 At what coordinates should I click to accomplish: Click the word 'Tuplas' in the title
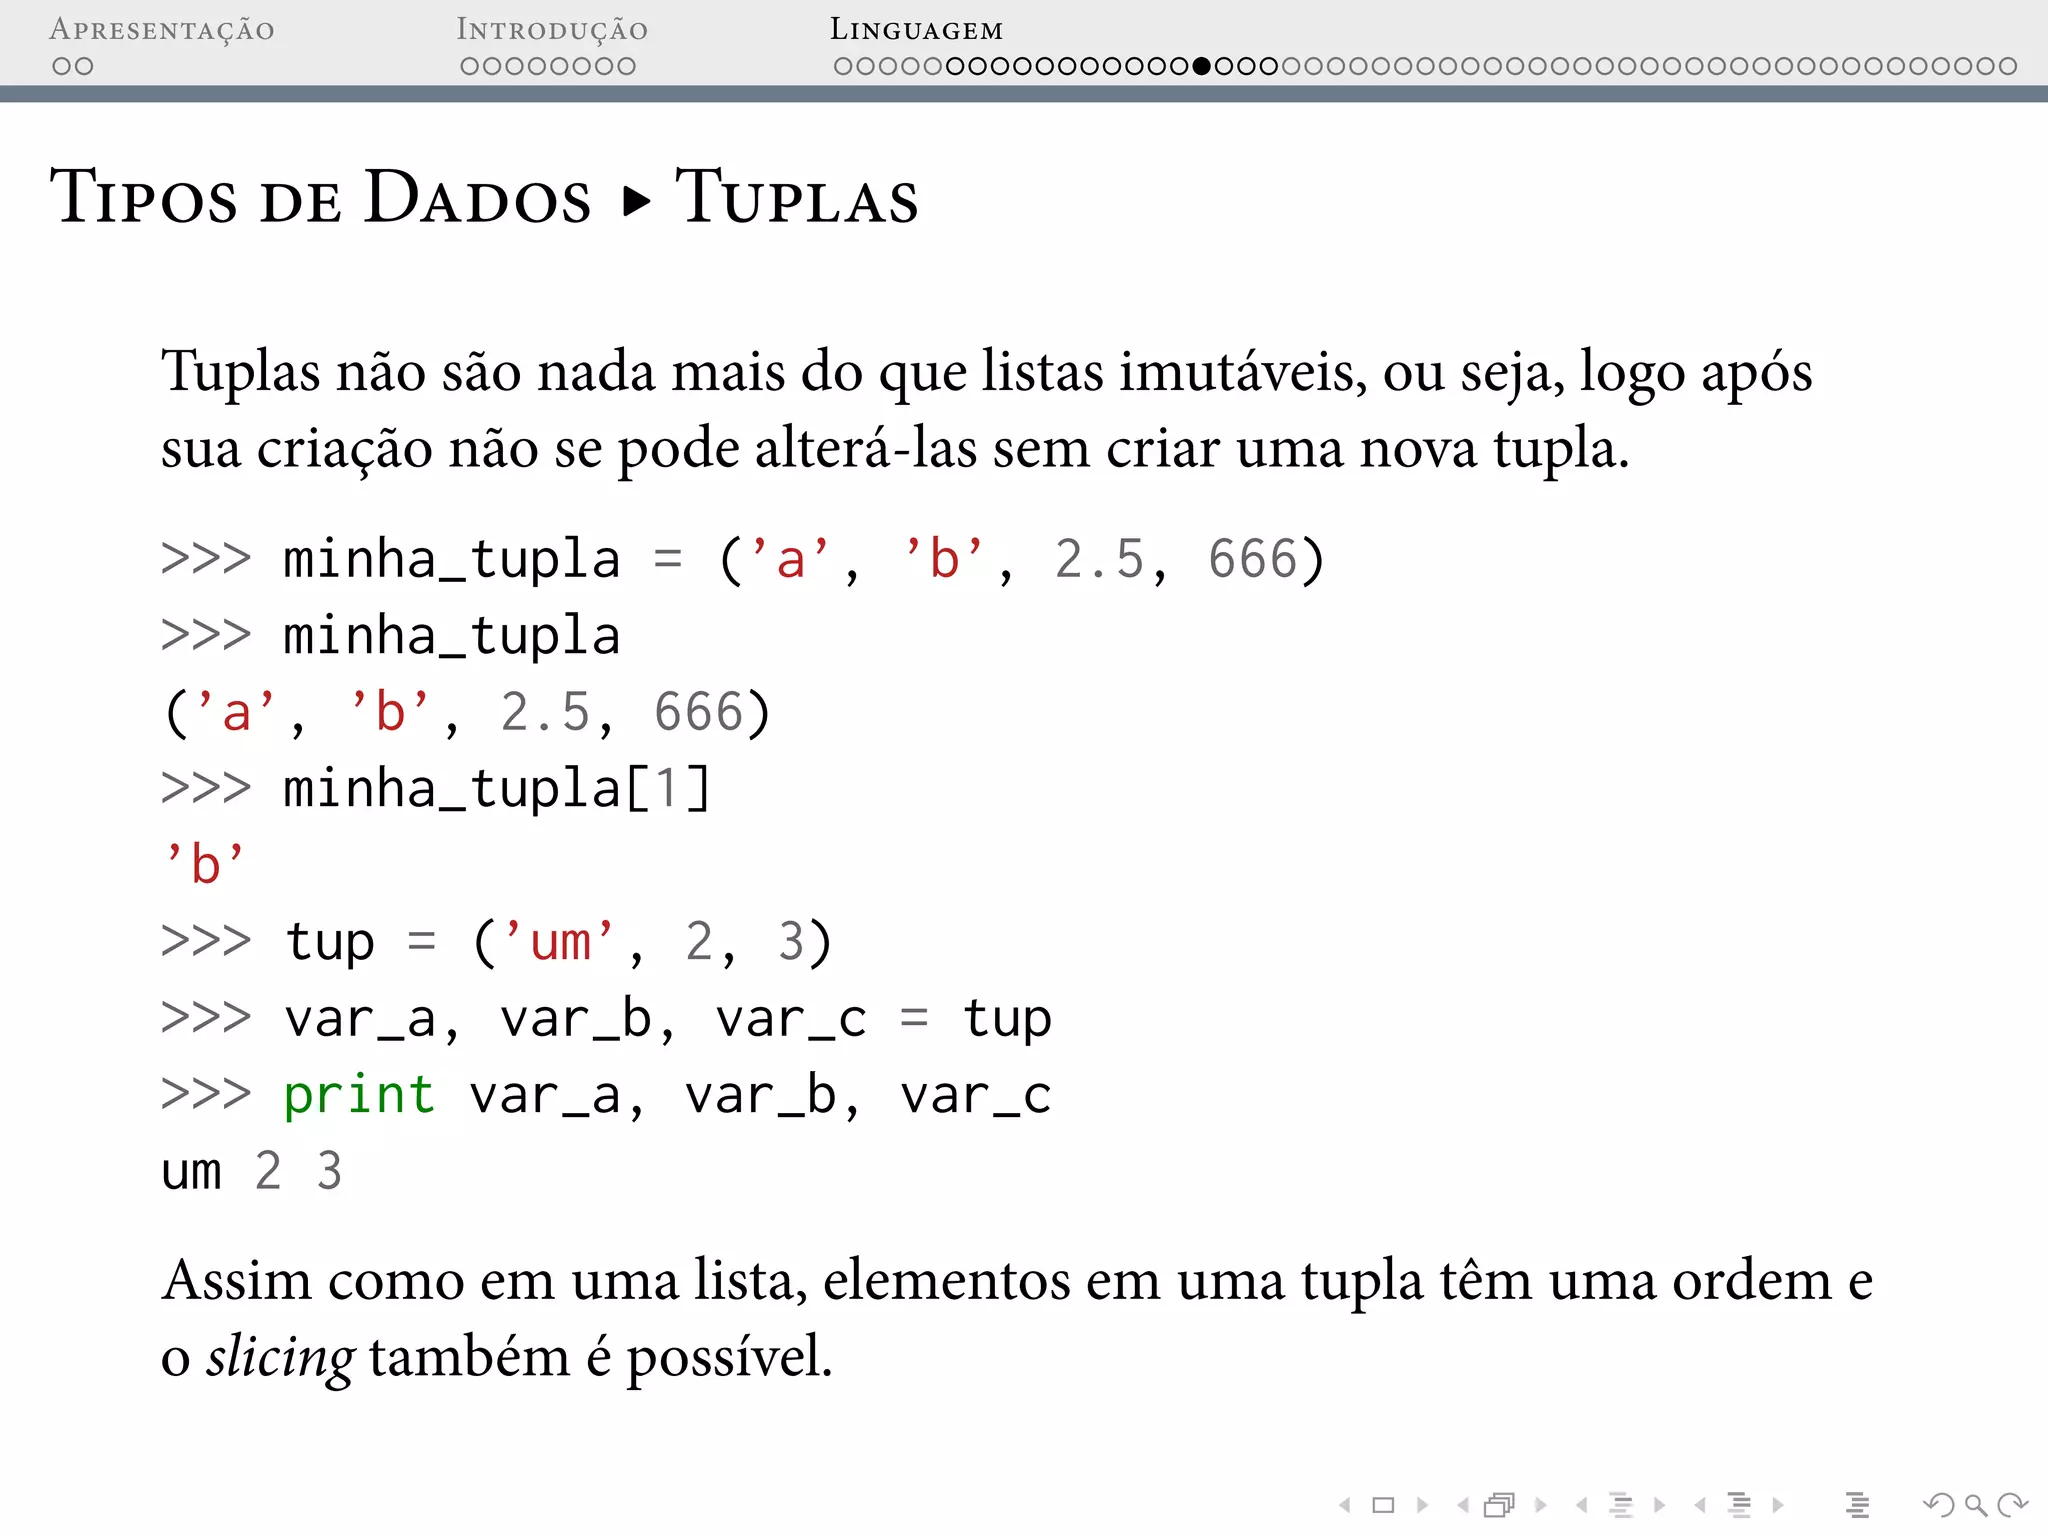[x=797, y=197]
